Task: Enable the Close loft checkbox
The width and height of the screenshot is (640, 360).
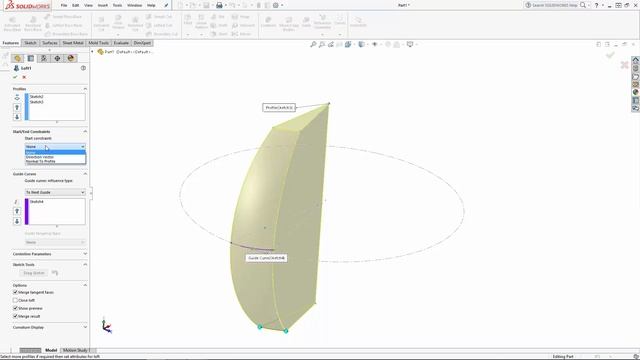Action: [x=15, y=300]
